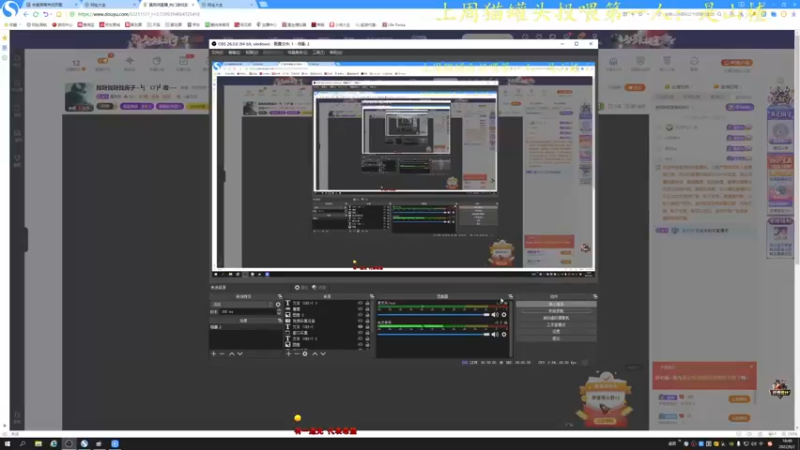Viewport: 800px width, 450px height.
Task: Pop out the 控件 dock panel
Action: (x=595, y=296)
